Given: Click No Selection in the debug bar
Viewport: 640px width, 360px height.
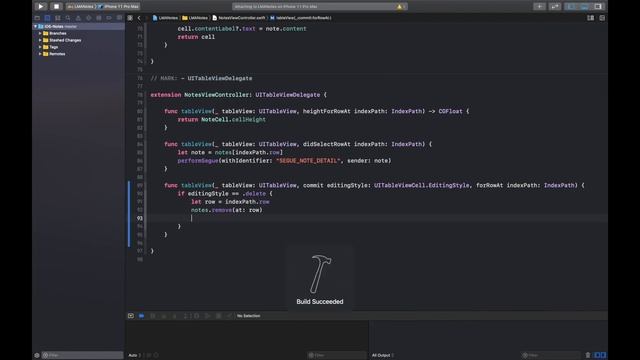Looking at the screenshot, I should tap(249, 316).
